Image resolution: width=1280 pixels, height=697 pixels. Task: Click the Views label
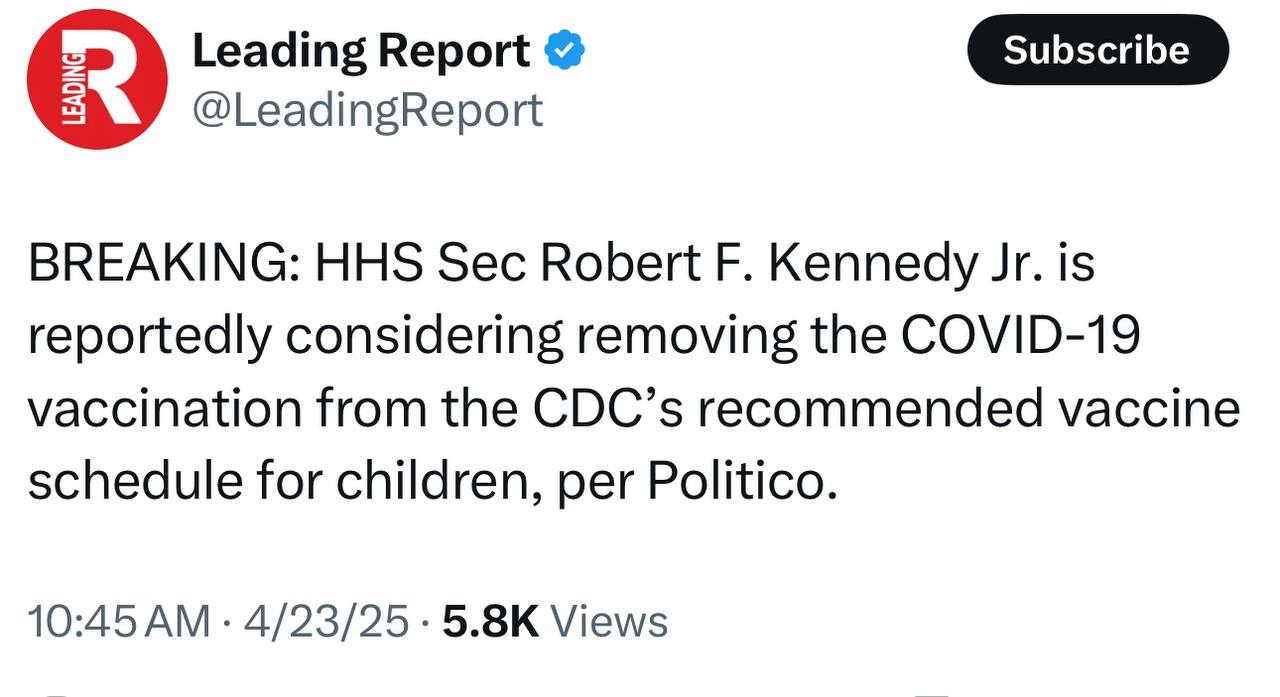pyautogui.click(x=609, y=621)
